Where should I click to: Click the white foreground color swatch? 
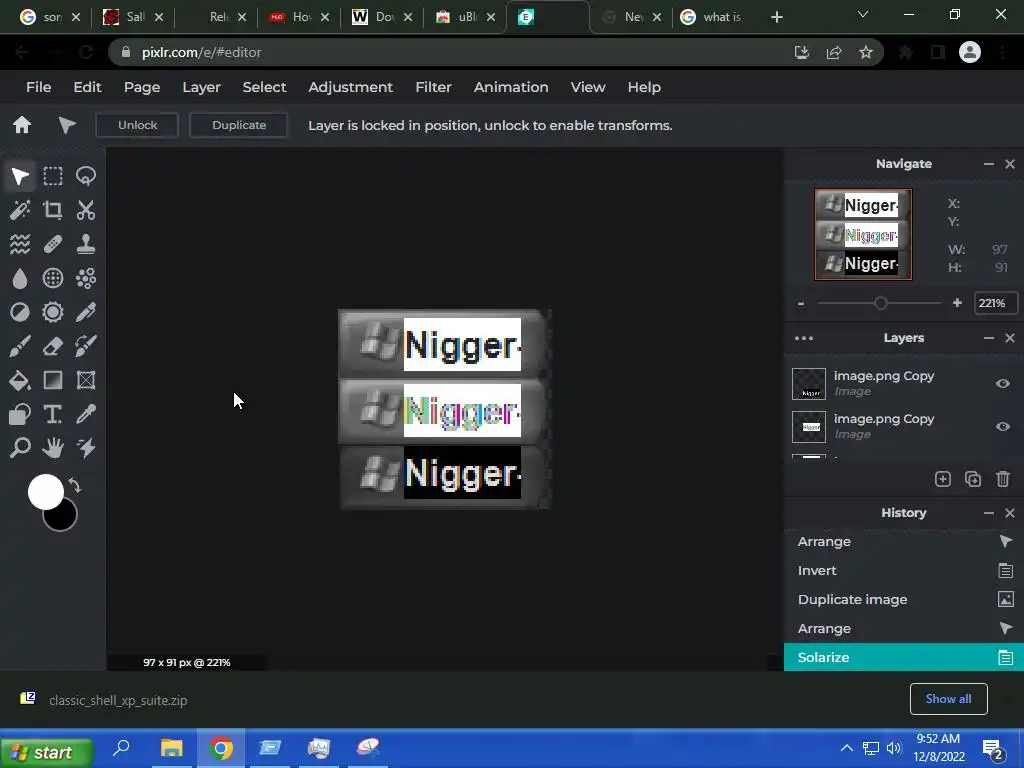[44, 491]
